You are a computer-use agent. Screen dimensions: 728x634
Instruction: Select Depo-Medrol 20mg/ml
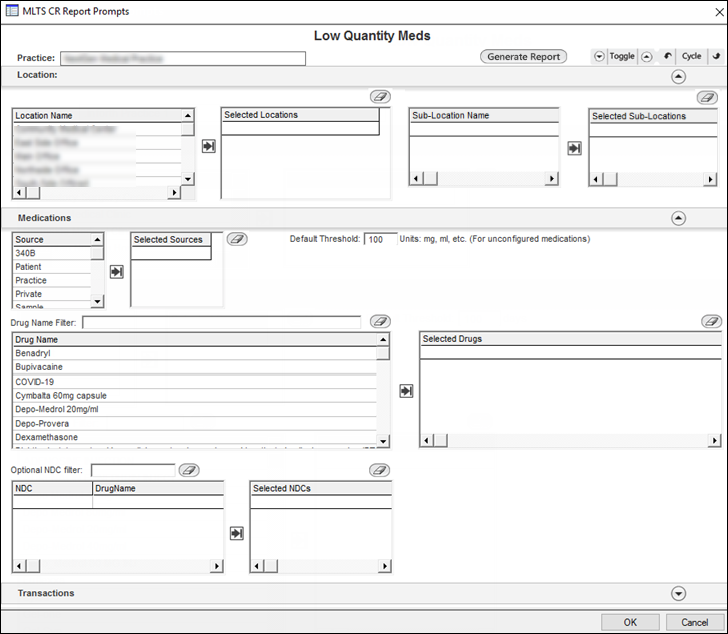pos(195,409)
